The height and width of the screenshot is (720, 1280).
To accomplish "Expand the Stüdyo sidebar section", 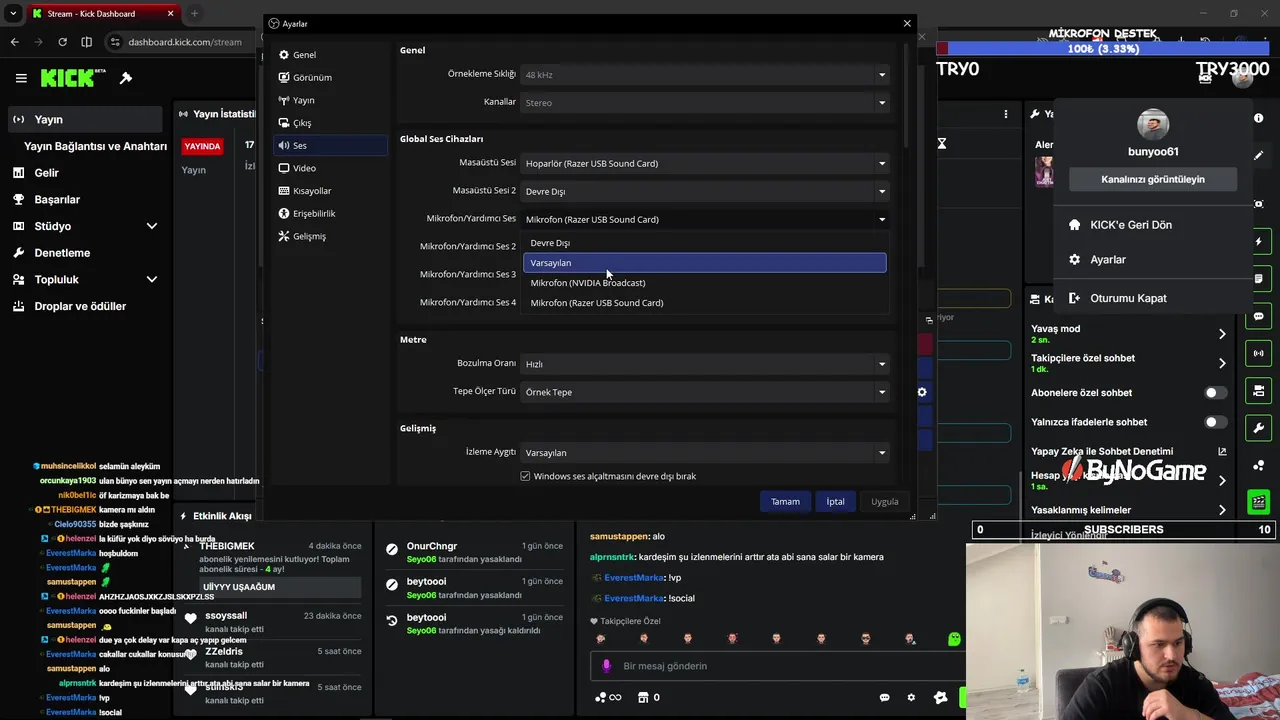I will 151,226.
